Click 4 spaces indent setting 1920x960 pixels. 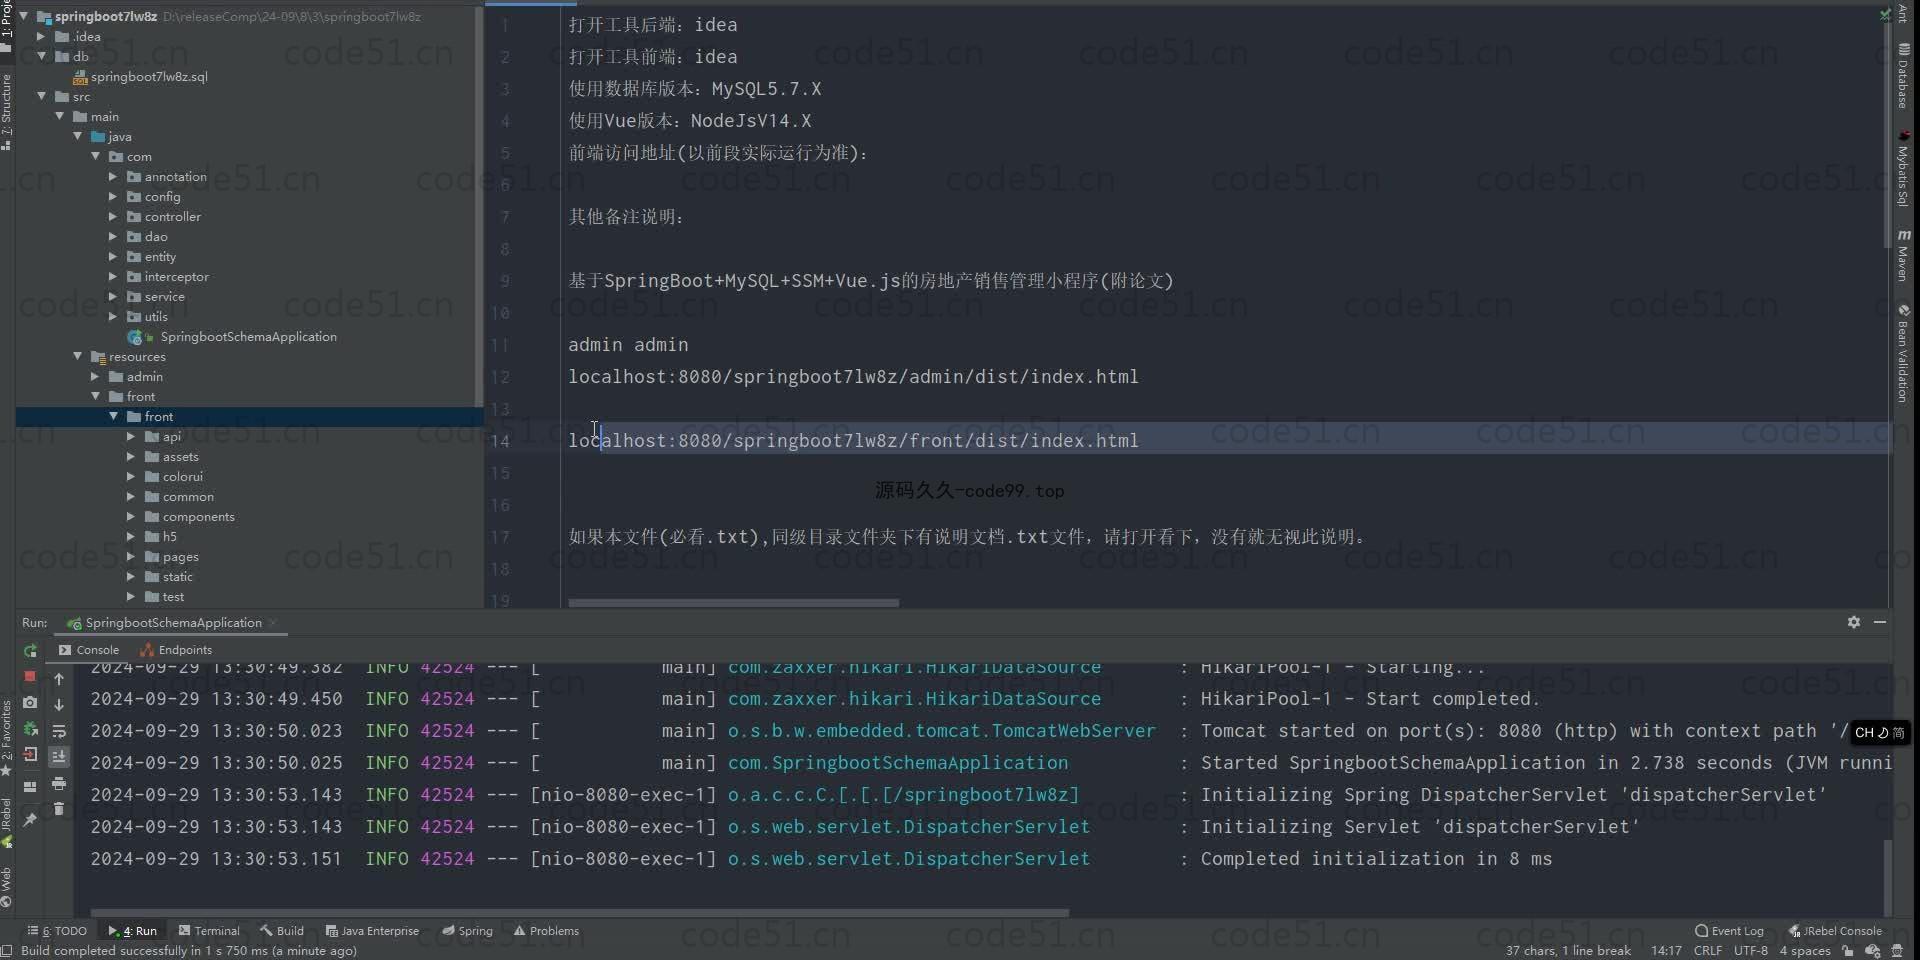tap(1805, 951)
